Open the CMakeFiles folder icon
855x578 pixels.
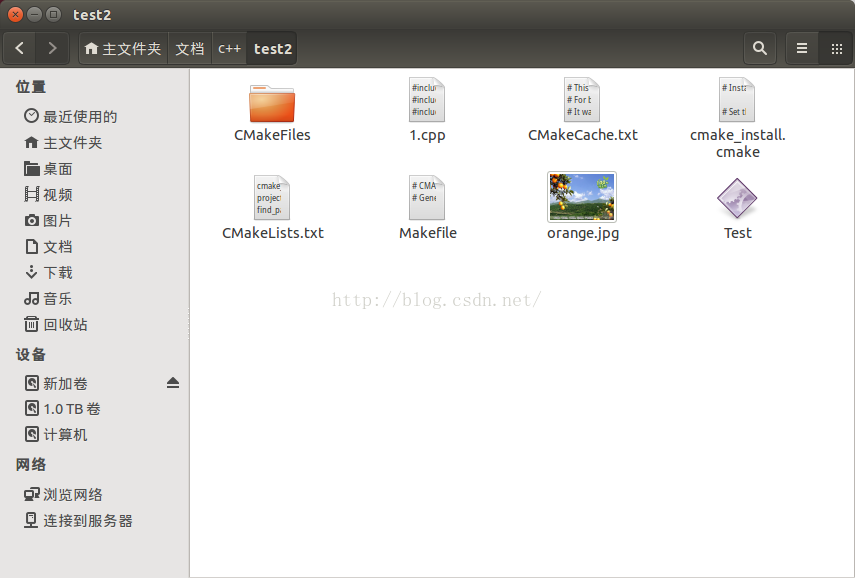click(272, 103)
